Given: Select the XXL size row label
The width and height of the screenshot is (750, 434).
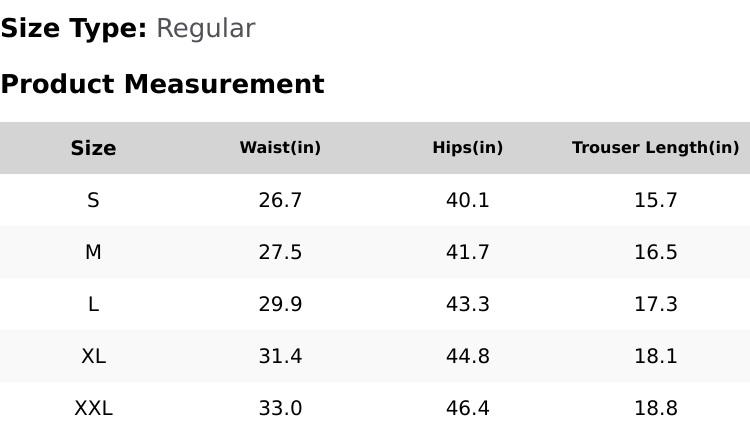Looking at the screenshot, I should 93,408.
